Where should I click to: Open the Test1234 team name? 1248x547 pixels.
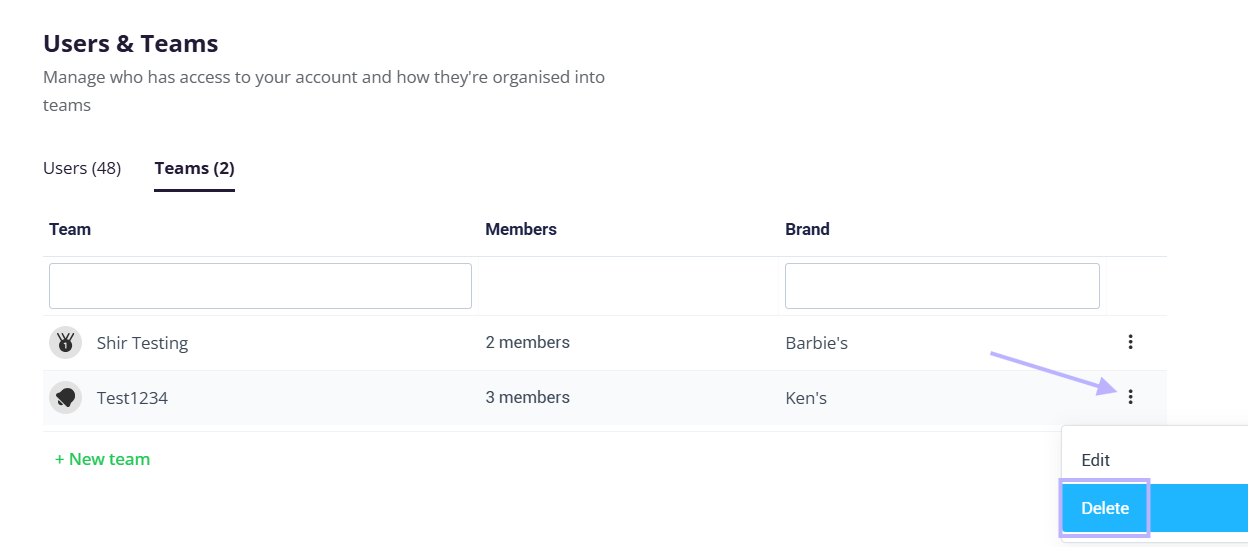point(132,398)
